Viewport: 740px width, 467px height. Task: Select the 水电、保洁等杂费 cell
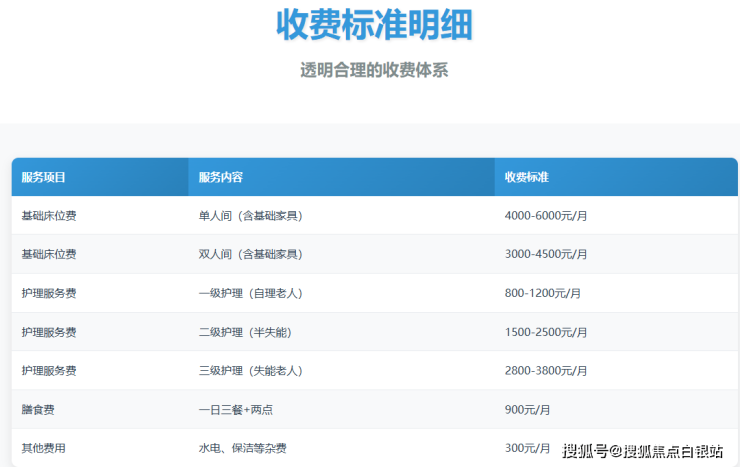point(243,448)
